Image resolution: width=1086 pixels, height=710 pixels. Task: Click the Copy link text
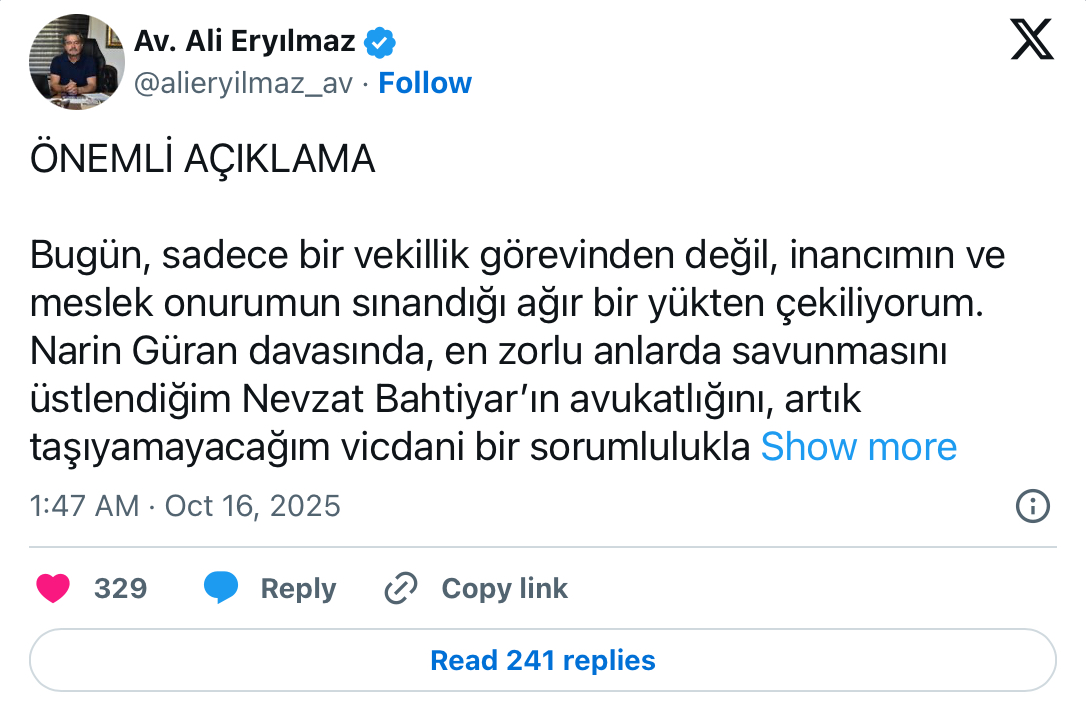coord(504,589)
